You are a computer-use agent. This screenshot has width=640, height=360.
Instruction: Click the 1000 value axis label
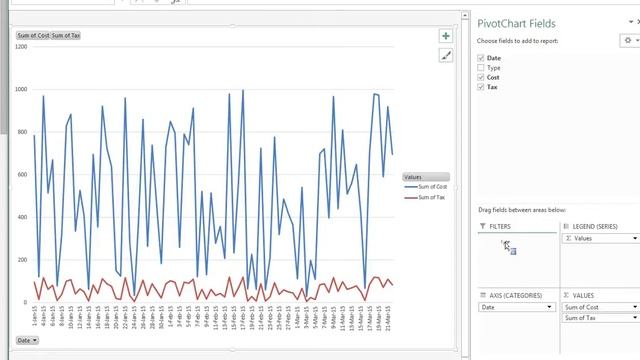pyautogui.click(x=21, y=89)
